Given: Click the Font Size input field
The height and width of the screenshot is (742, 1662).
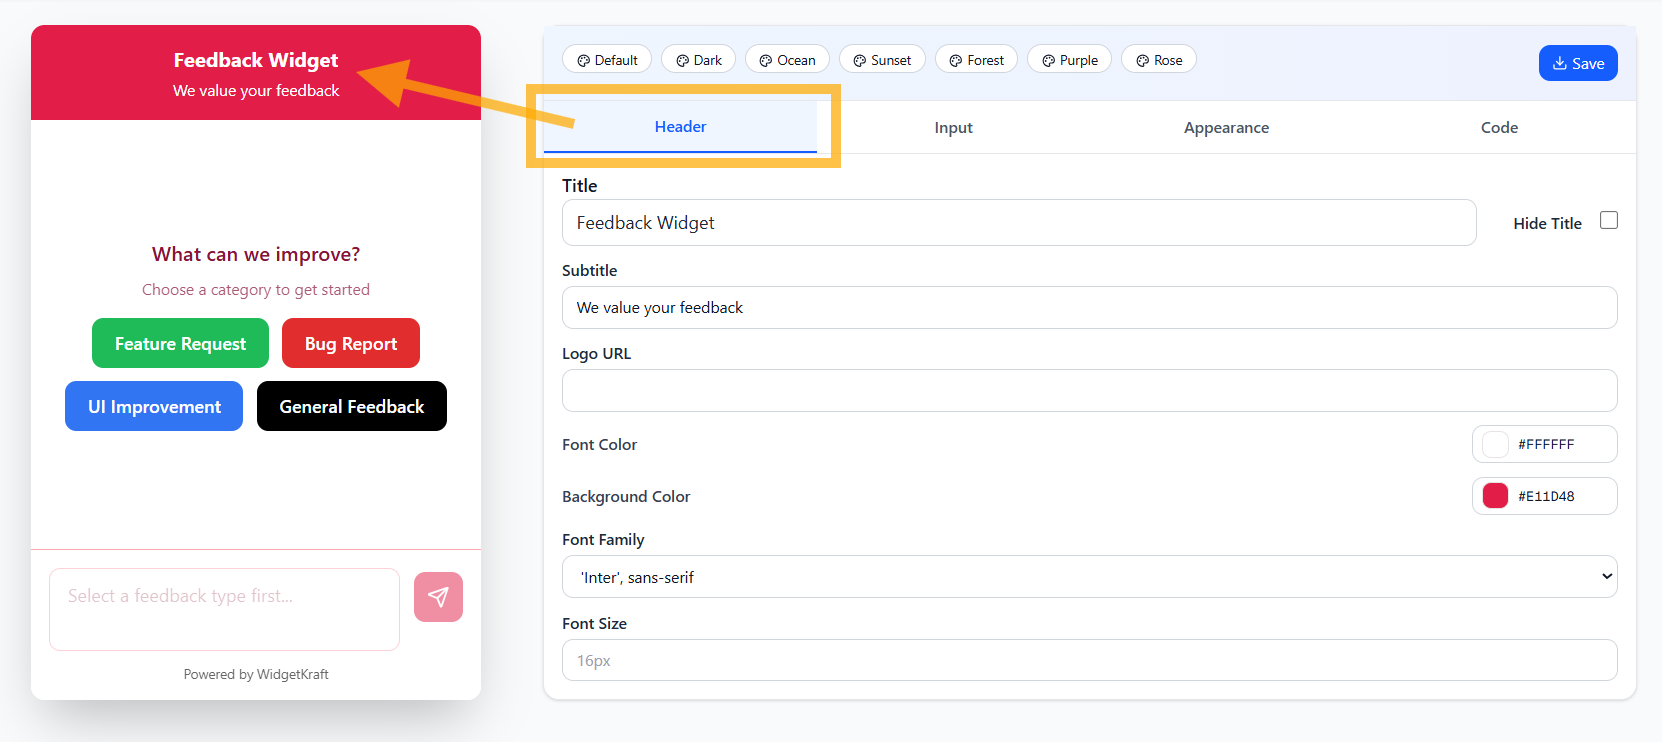Looking at the screenshot, I should (x=1088, y=661).
